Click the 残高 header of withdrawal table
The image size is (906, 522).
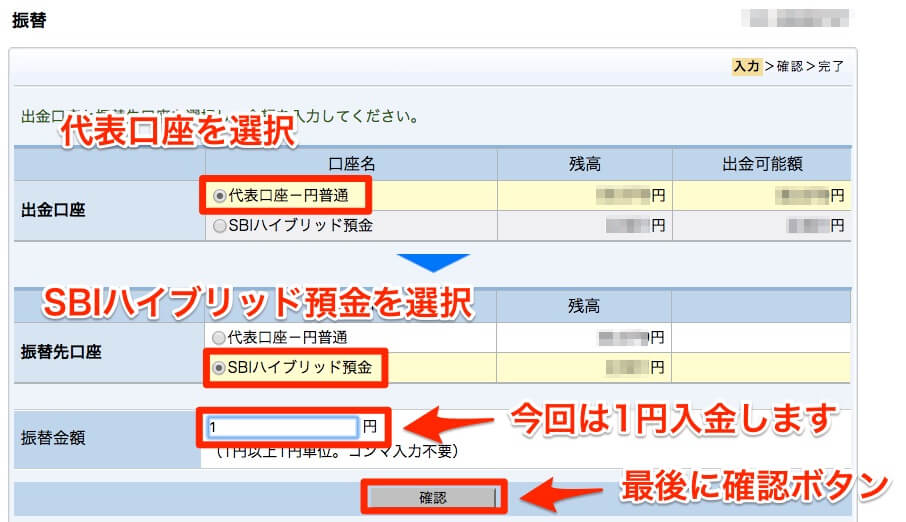point(585,164)
